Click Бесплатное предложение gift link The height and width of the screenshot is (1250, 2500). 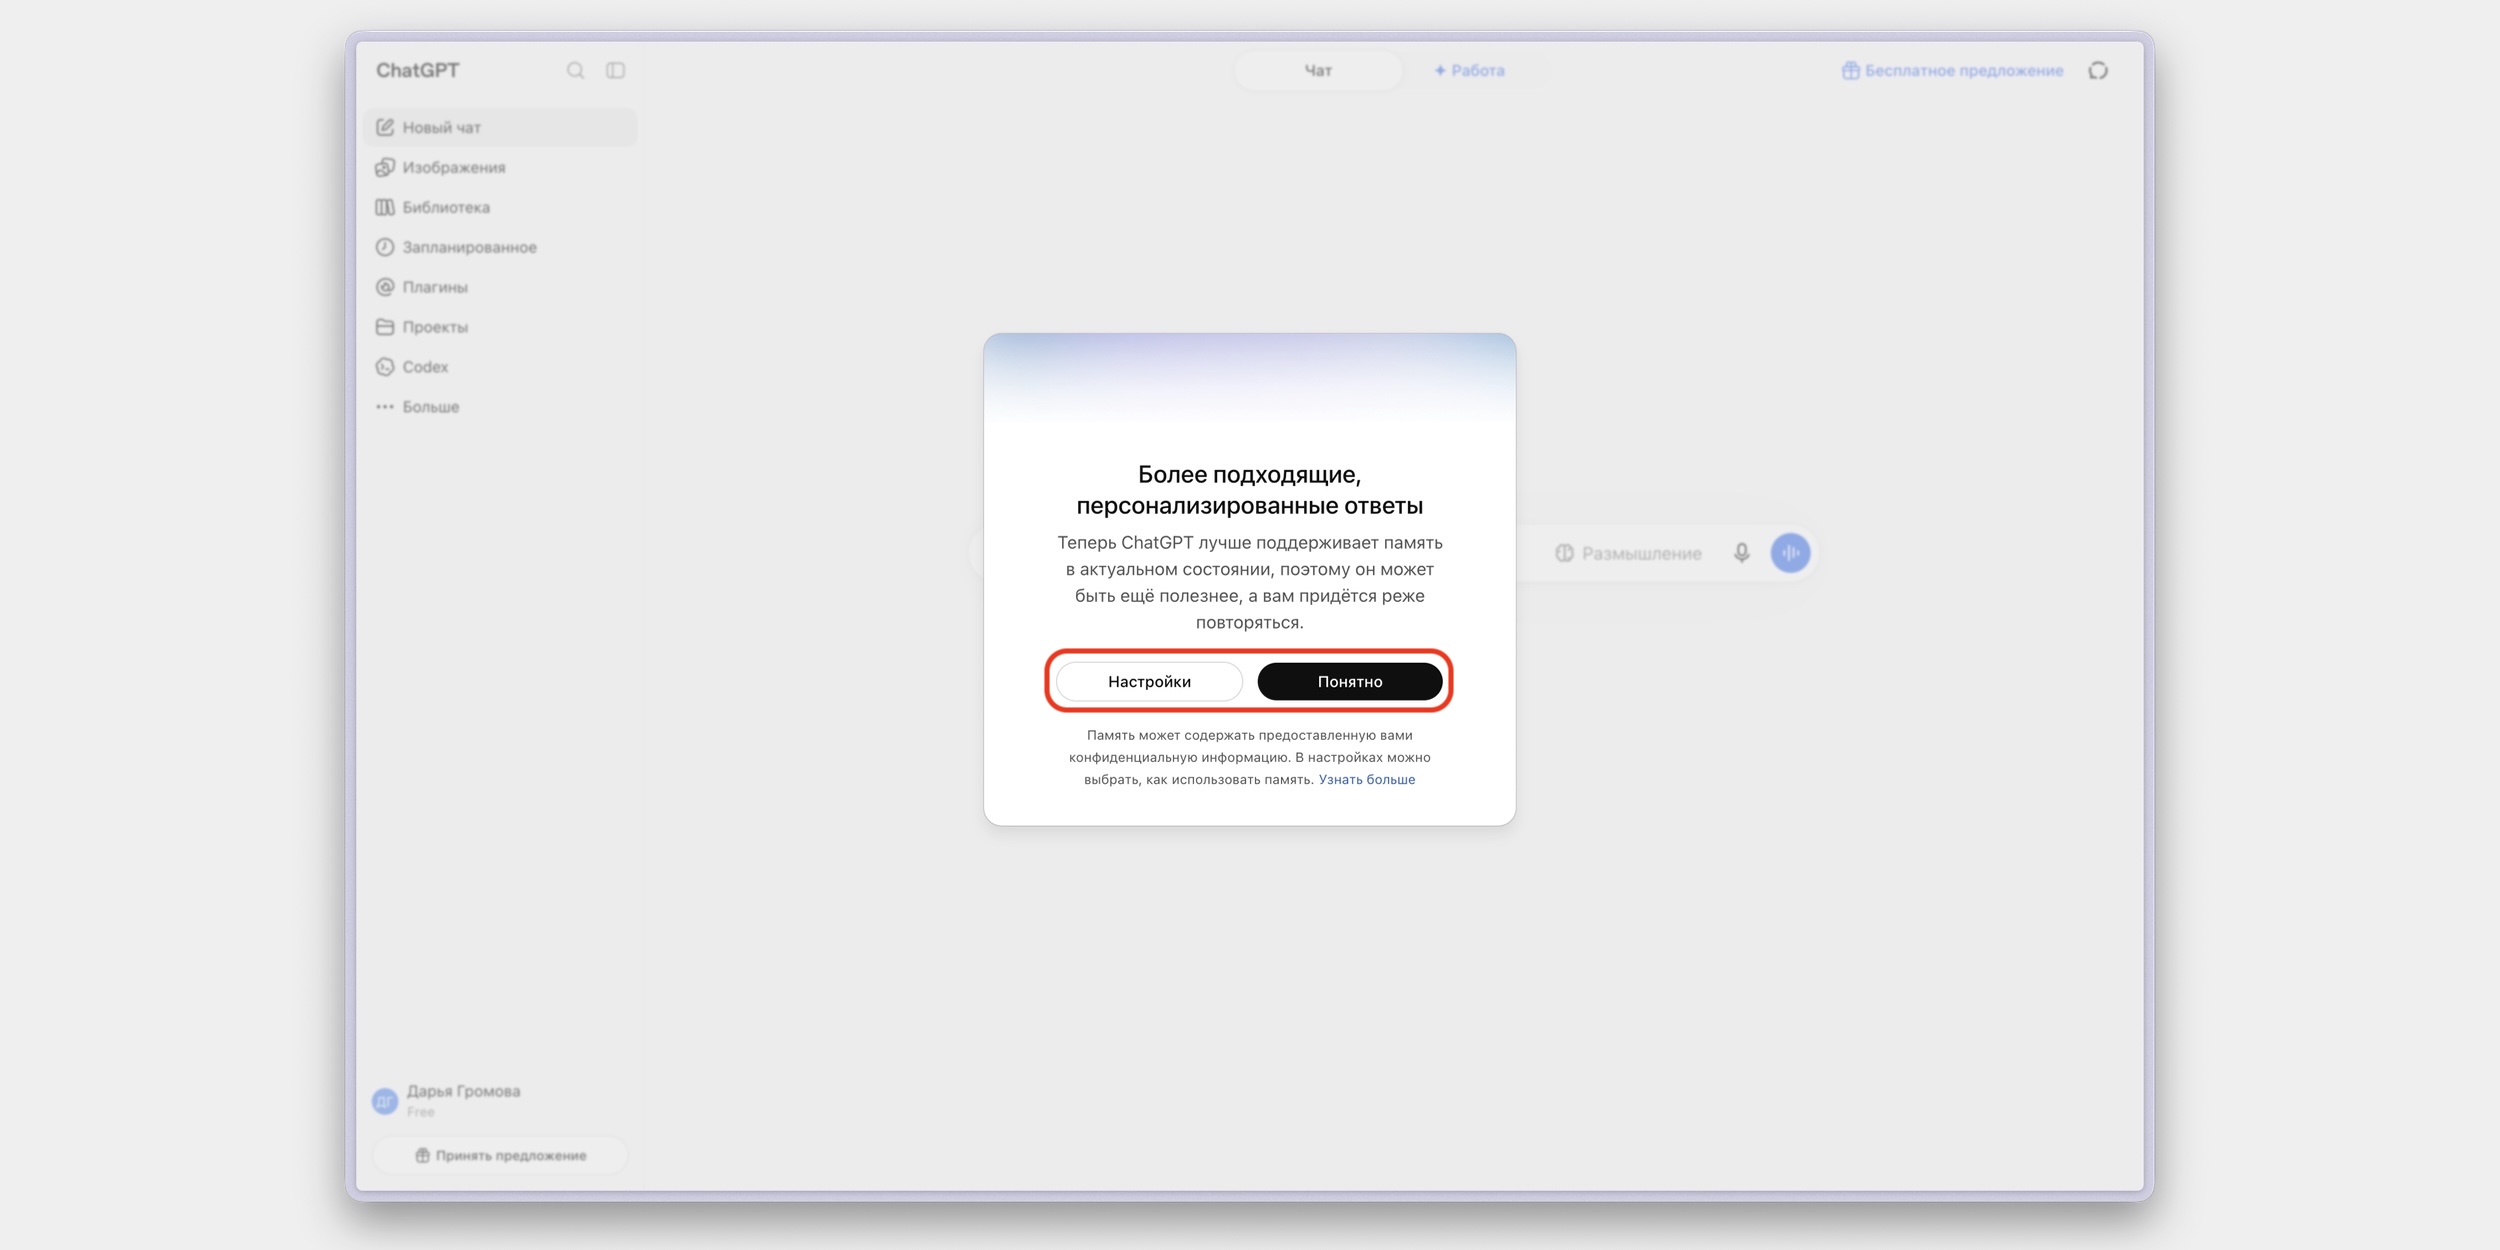[1952, 70]
